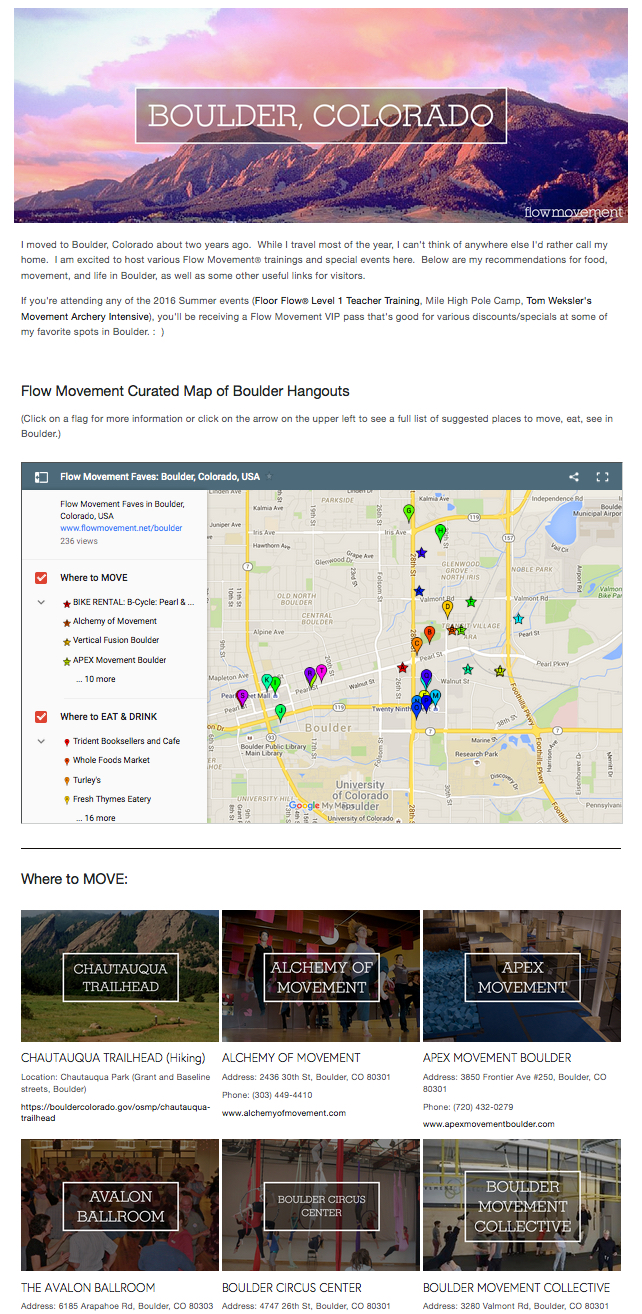Open the bouldercolorado.gov chautauqua-trailhead link

click(x=115, y=1113)
